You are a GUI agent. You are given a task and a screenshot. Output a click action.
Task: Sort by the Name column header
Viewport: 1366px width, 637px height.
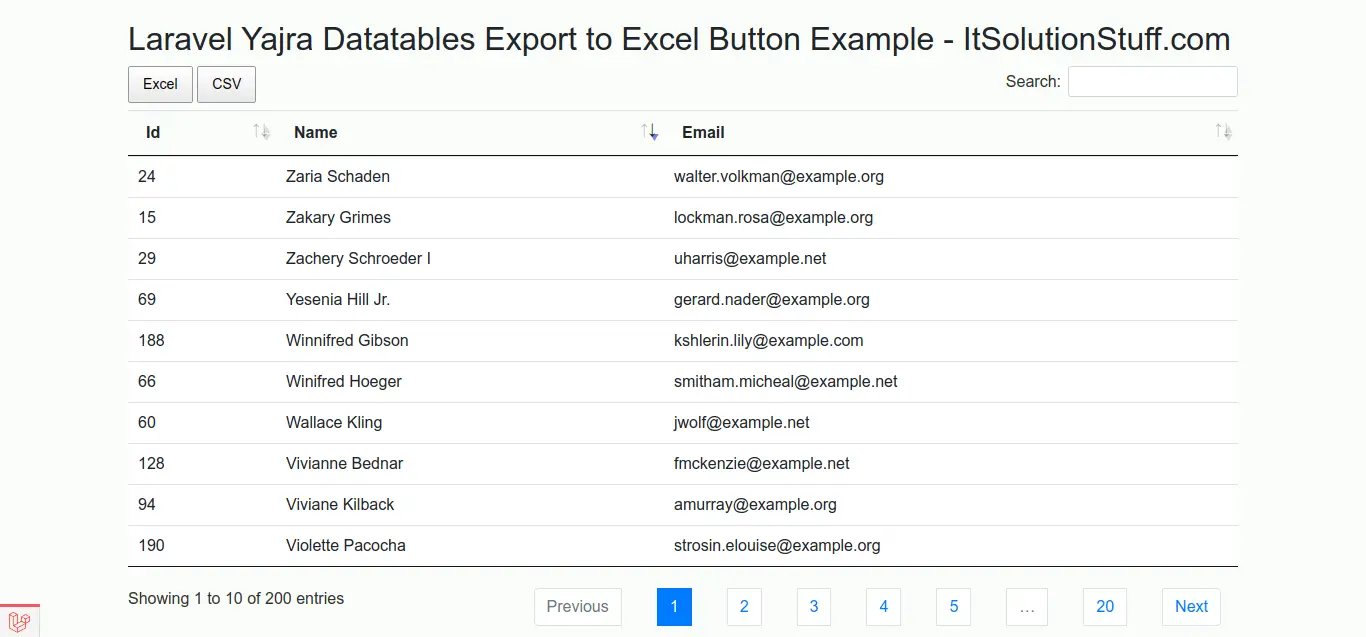coord(316,132)
